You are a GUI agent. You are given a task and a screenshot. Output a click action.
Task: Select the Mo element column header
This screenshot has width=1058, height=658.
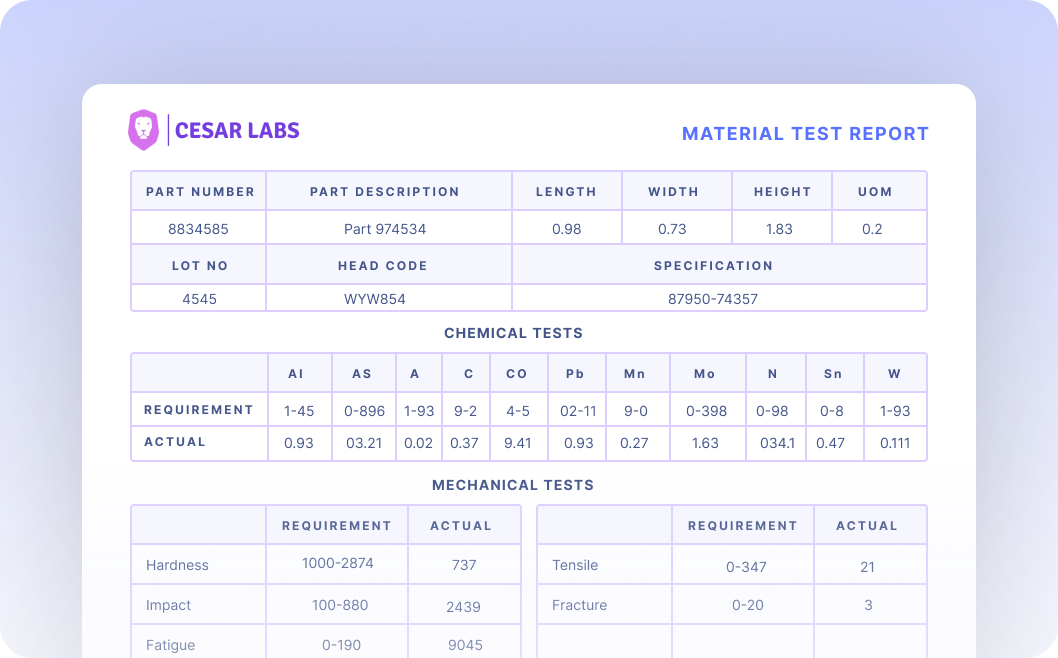click(705, 374)
